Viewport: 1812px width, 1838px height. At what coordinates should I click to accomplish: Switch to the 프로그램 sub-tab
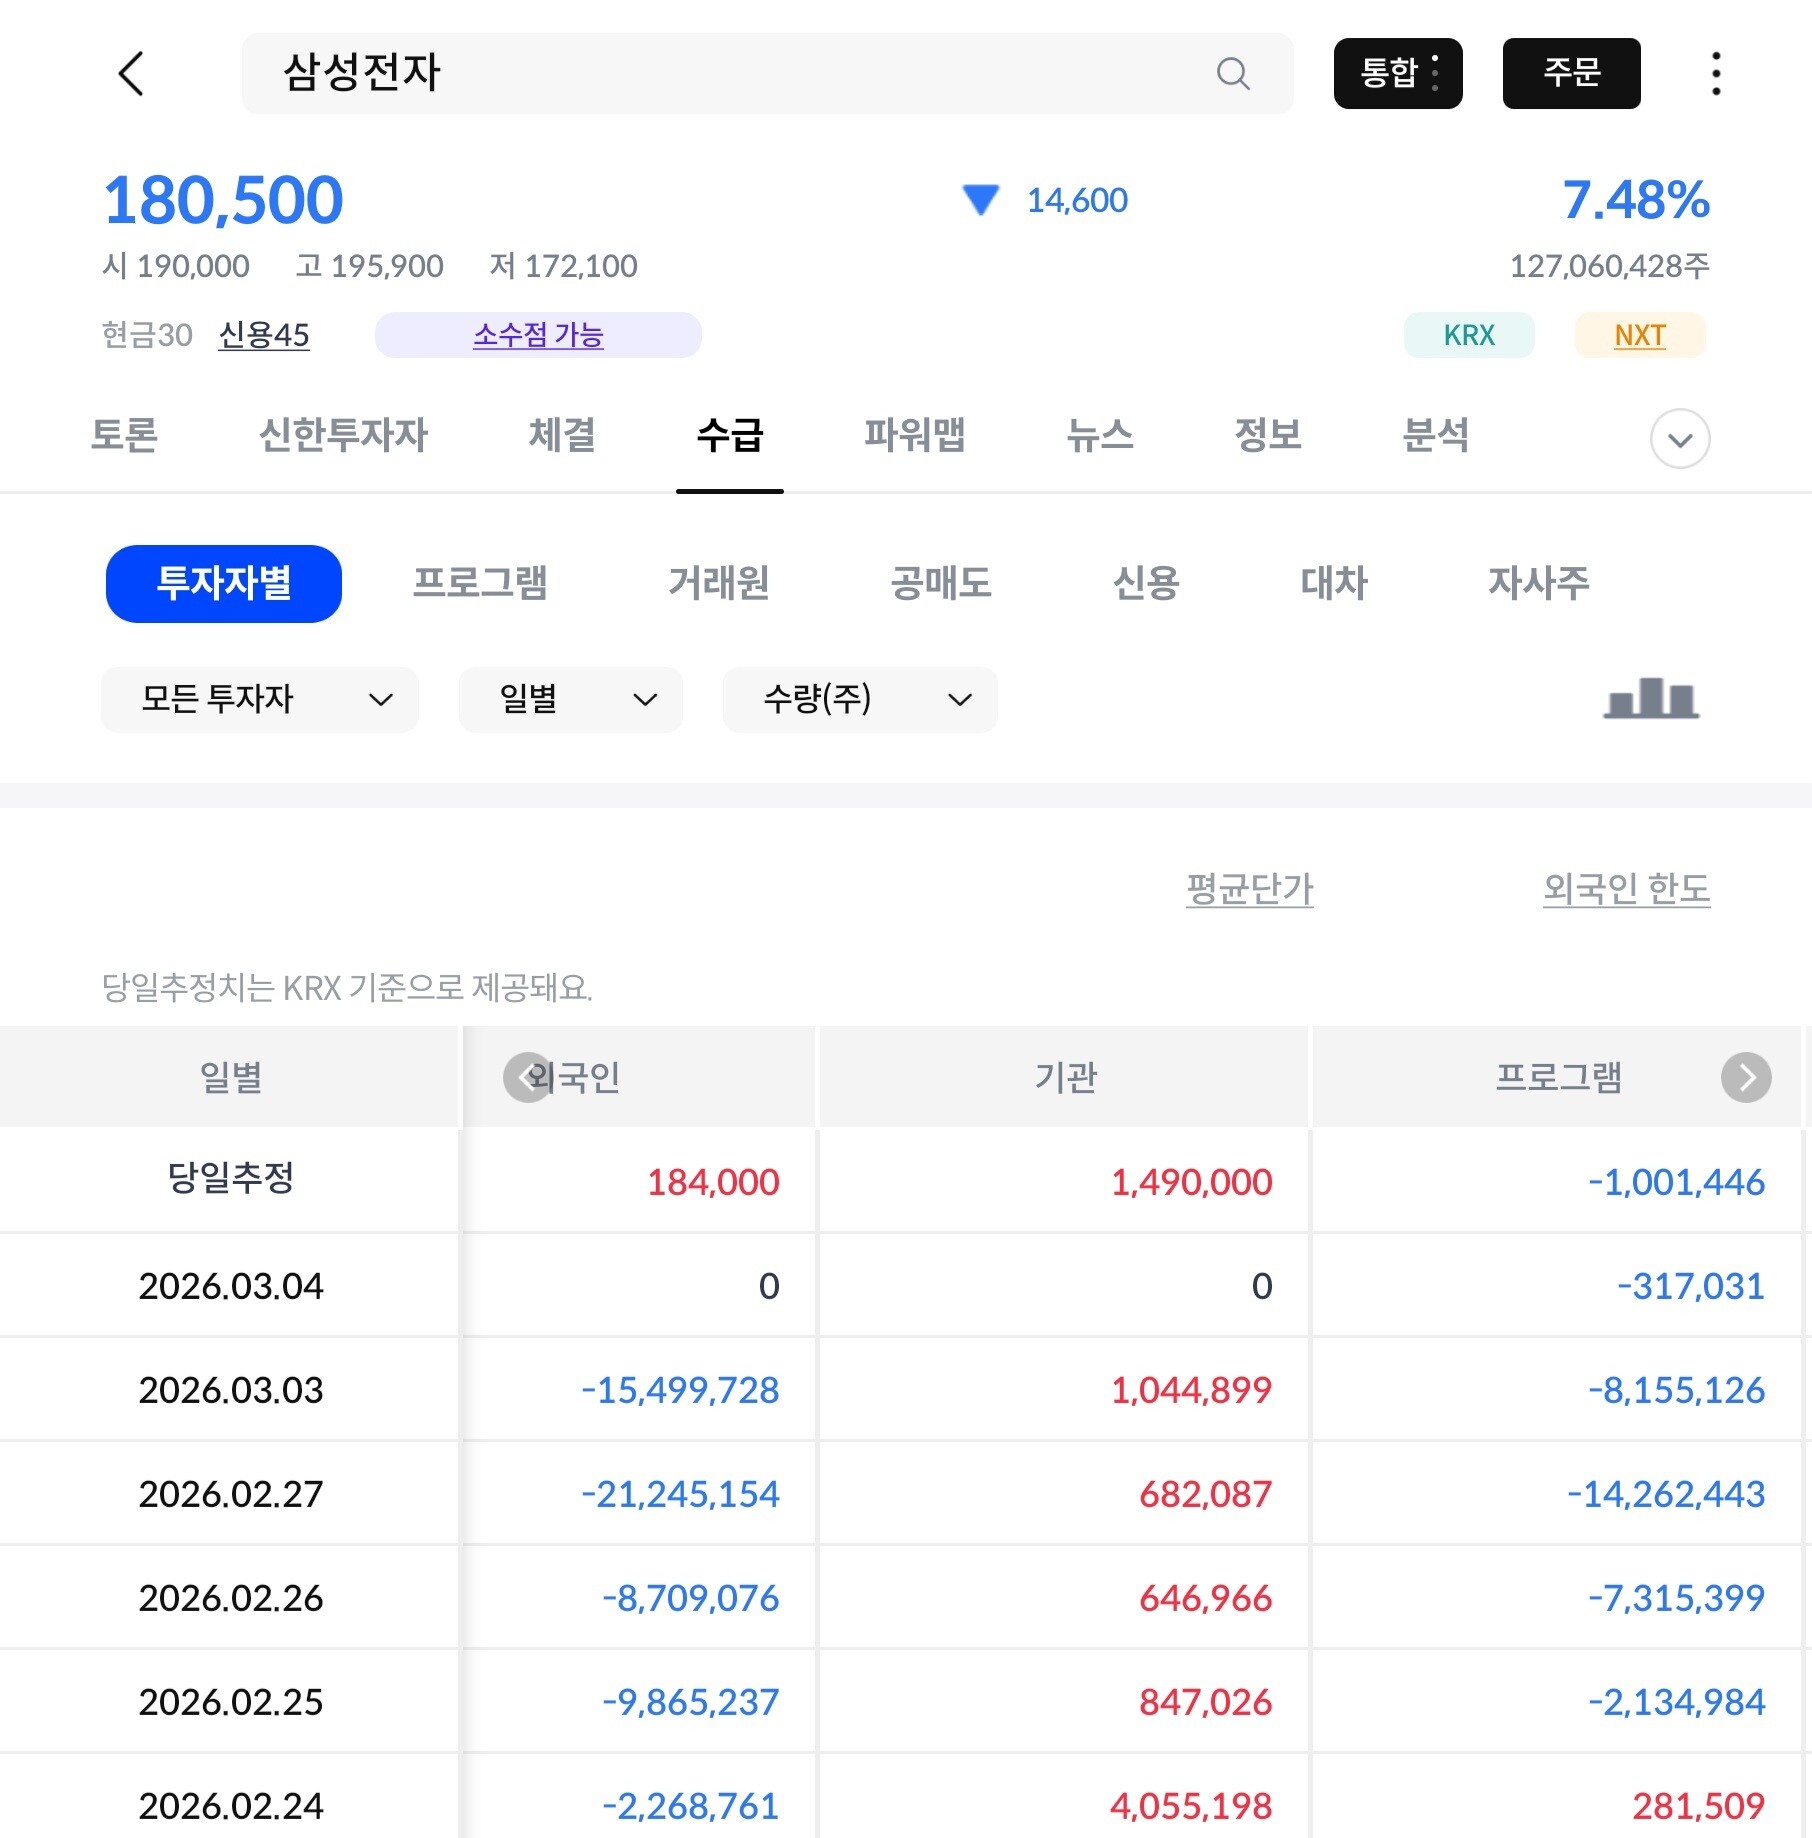480,583
